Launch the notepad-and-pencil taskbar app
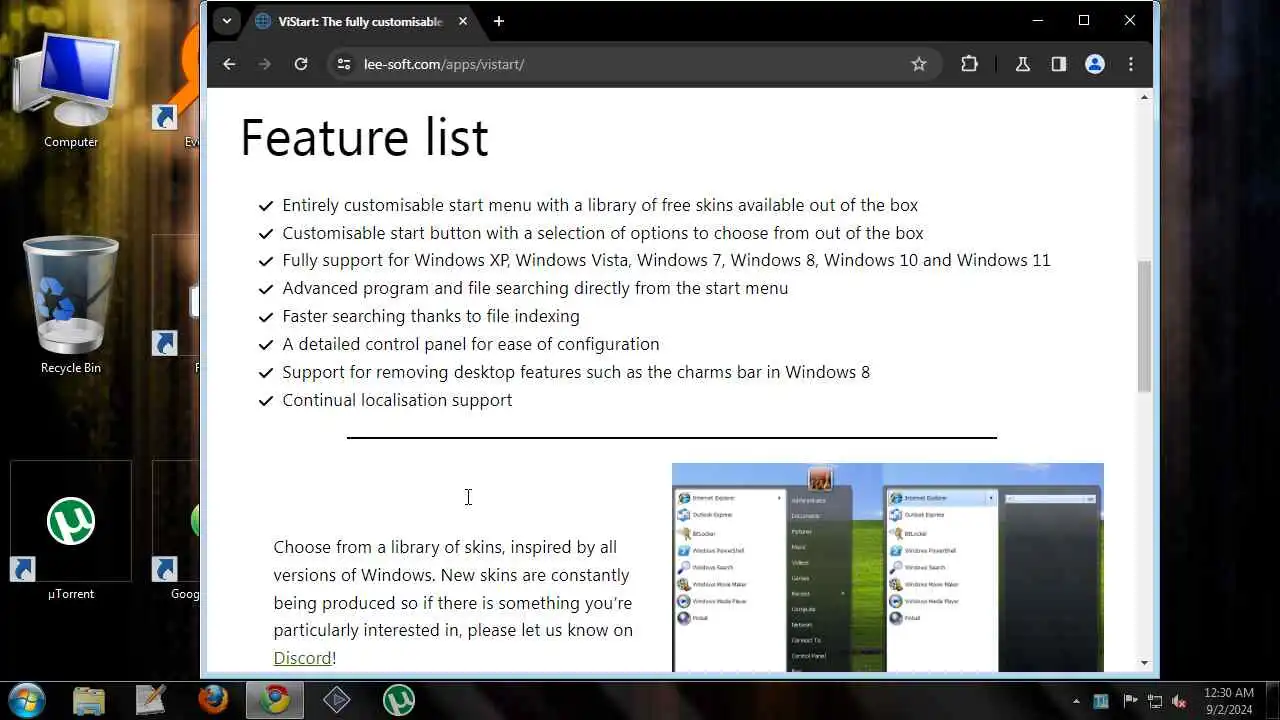 (151, 700)
